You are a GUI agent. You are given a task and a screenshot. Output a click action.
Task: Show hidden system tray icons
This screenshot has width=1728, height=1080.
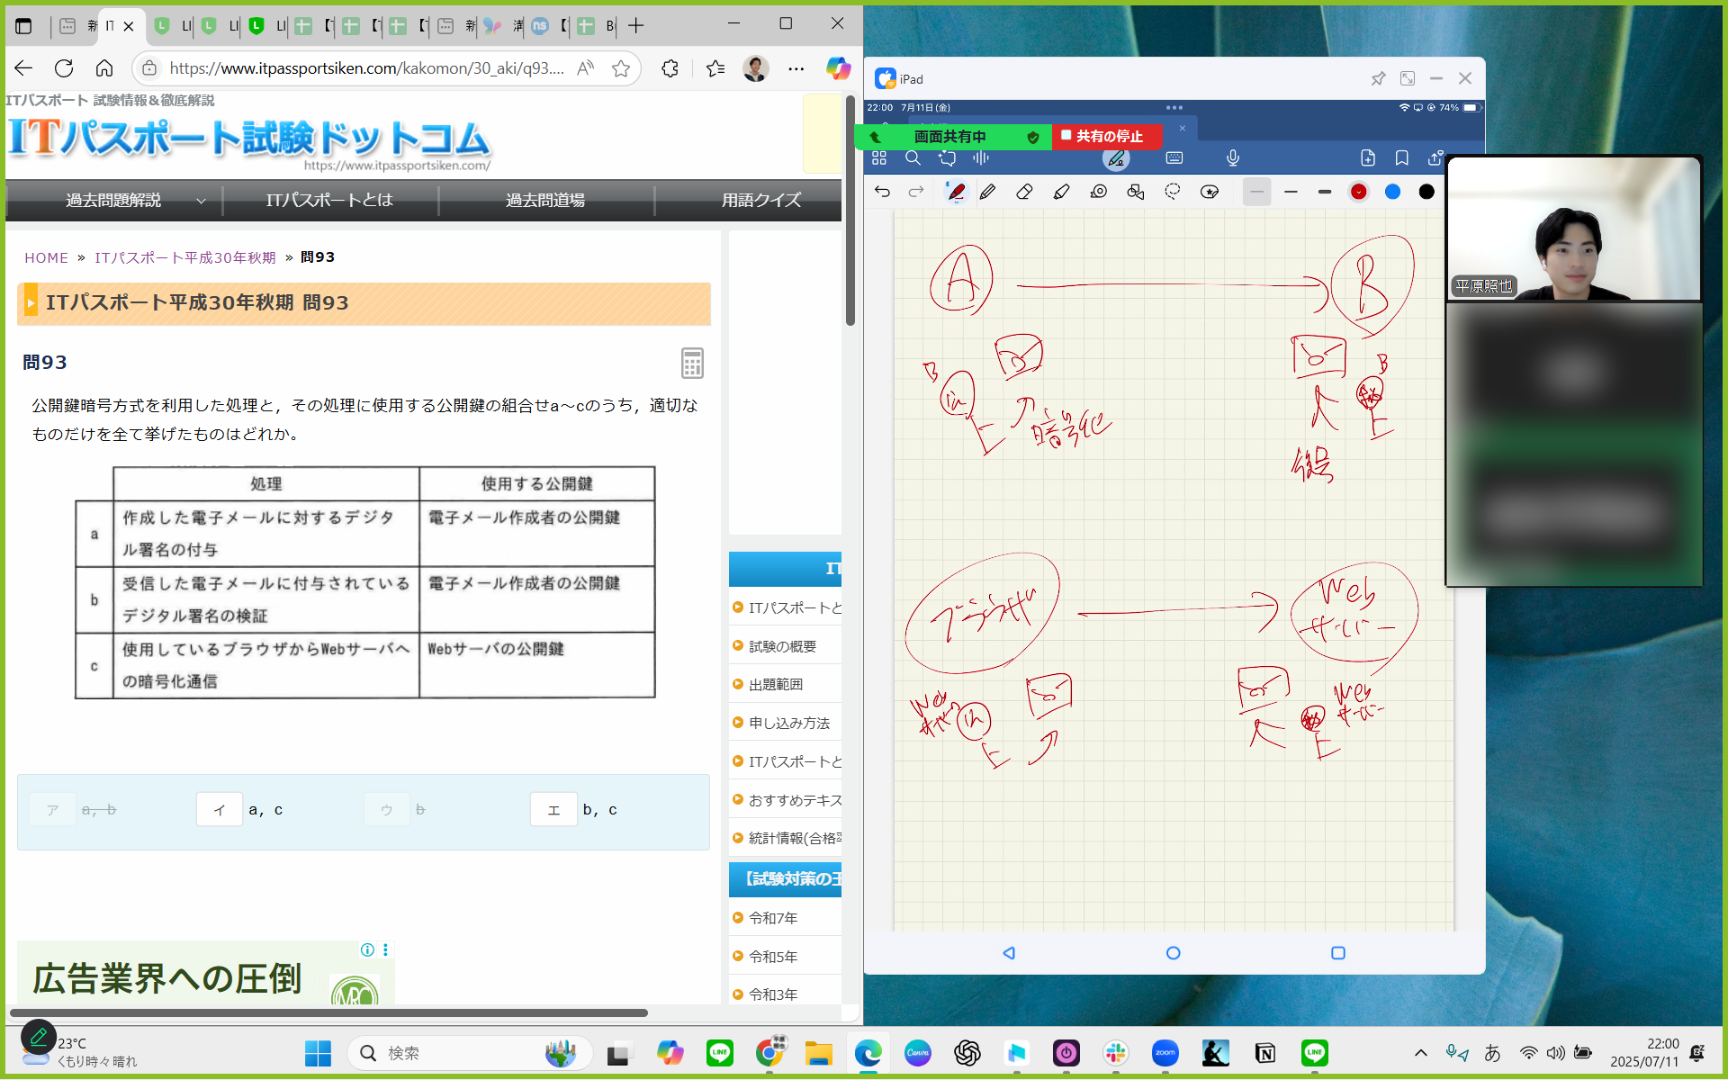1420,1053
